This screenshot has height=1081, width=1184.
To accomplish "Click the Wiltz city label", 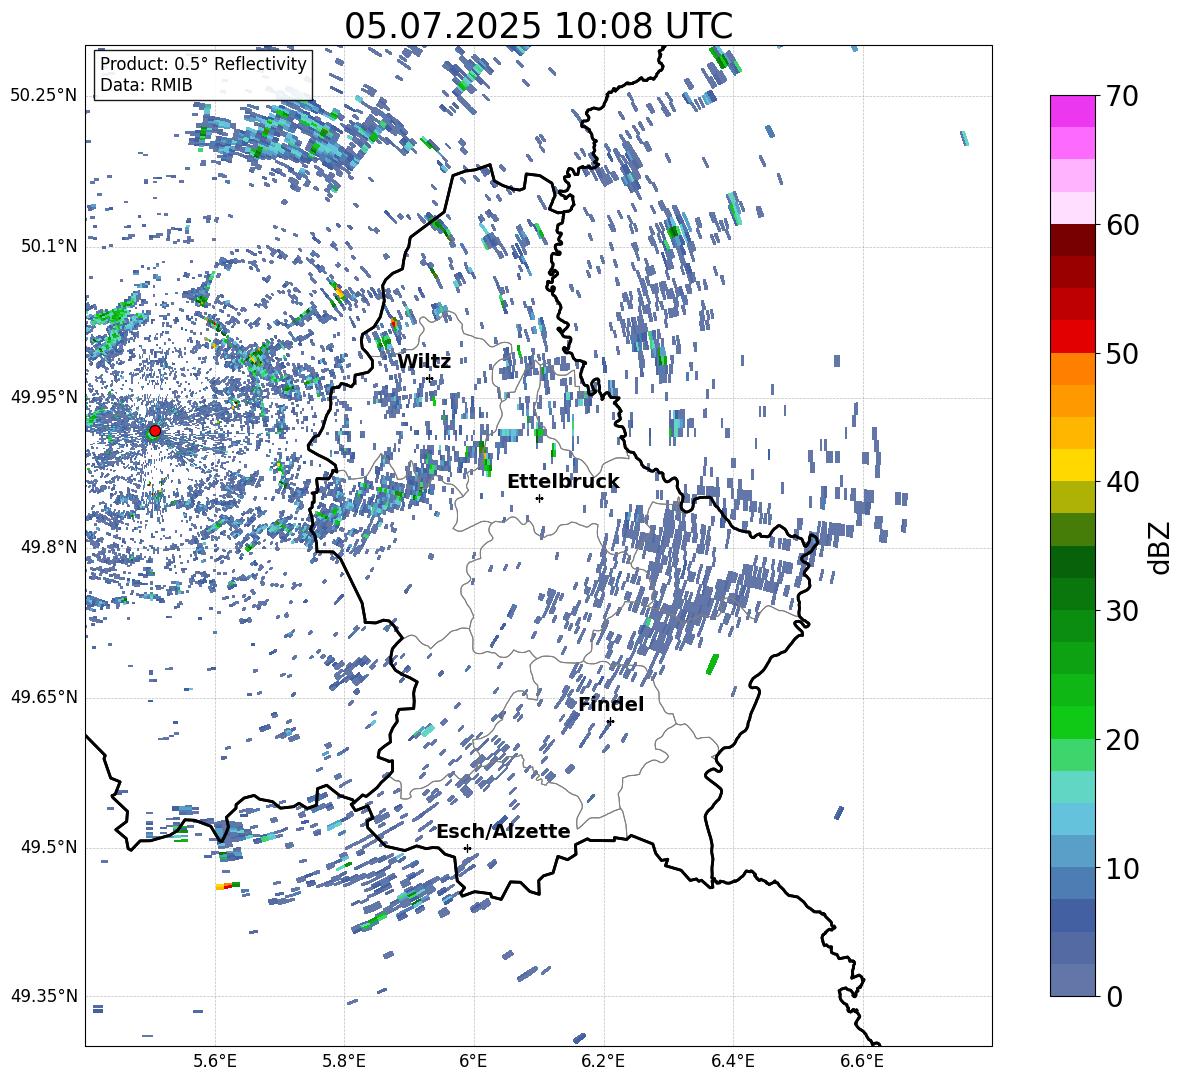I will 424,361.
